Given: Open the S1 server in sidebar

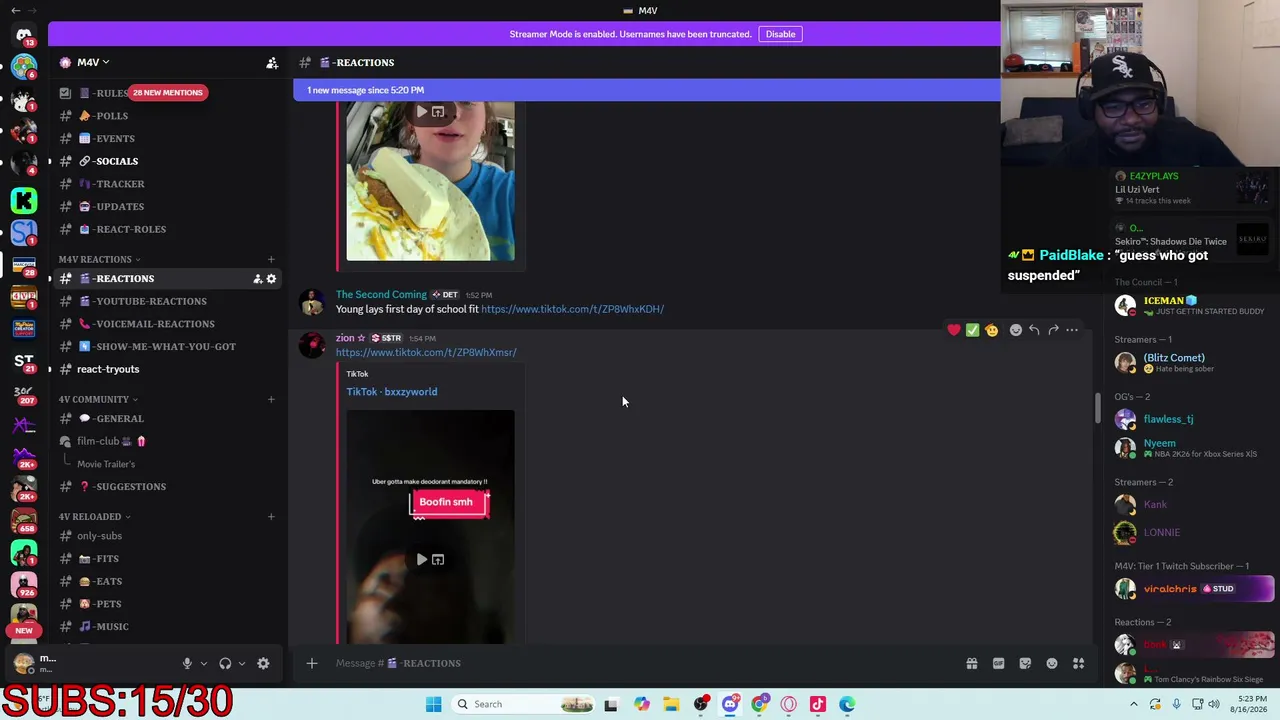Looking at the screenshot, I should (x=24, y=232).
